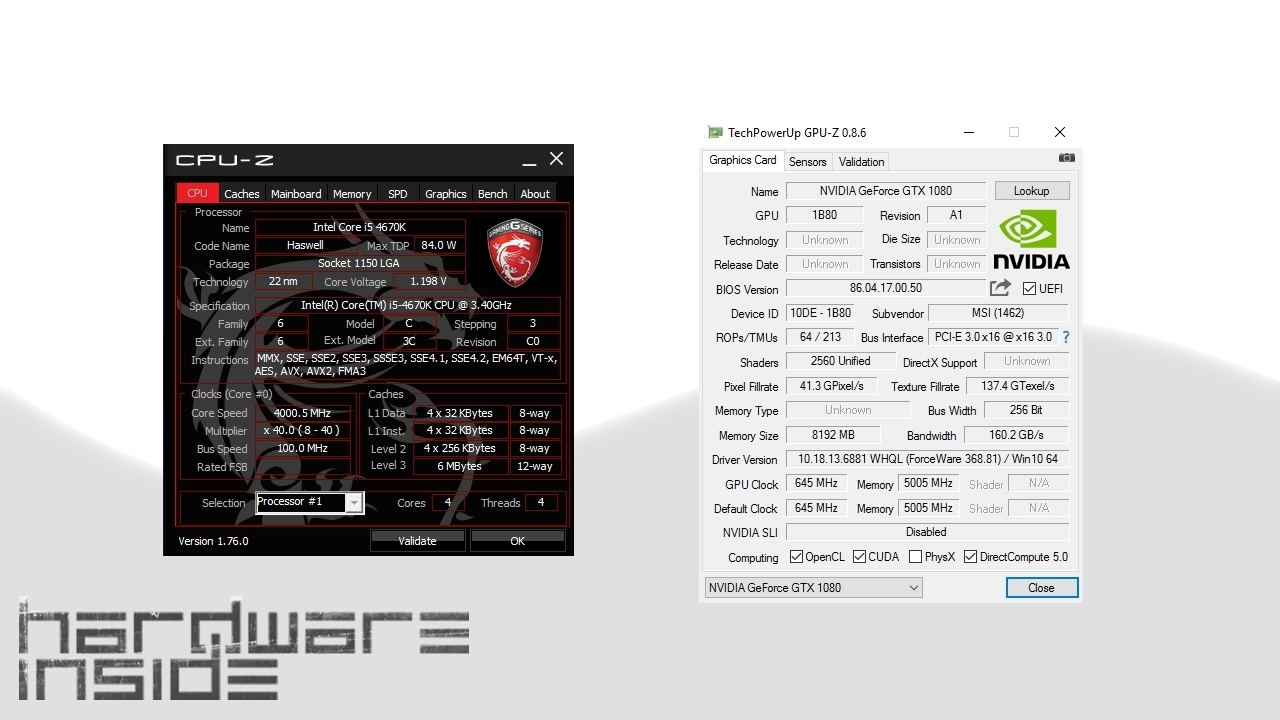Click the Bandwidth value 160.2 GB/s
1280x720 pixels.
click(1016, 435)
